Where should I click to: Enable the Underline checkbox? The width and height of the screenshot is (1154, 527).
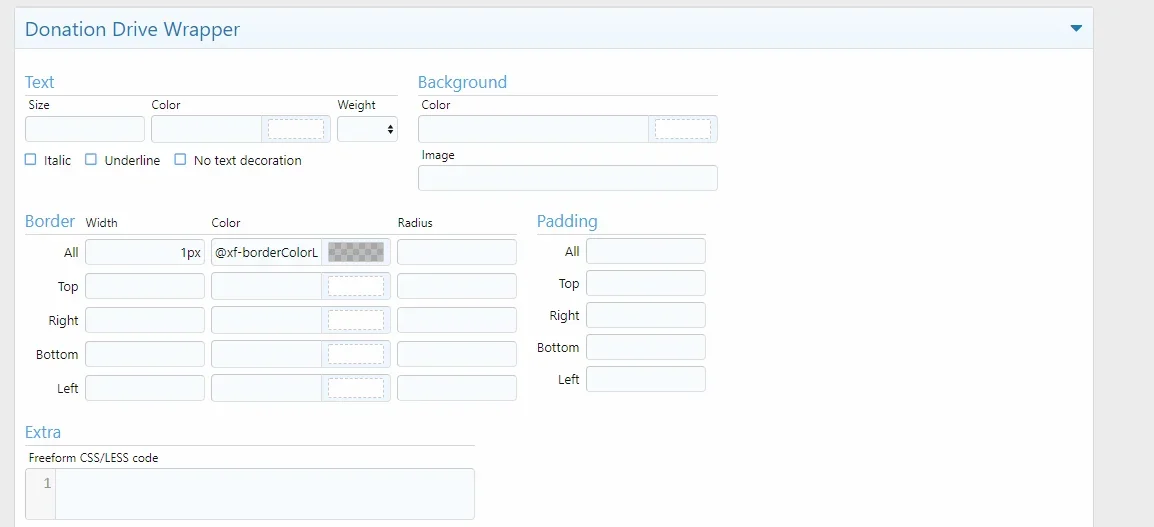coord(91,160)
